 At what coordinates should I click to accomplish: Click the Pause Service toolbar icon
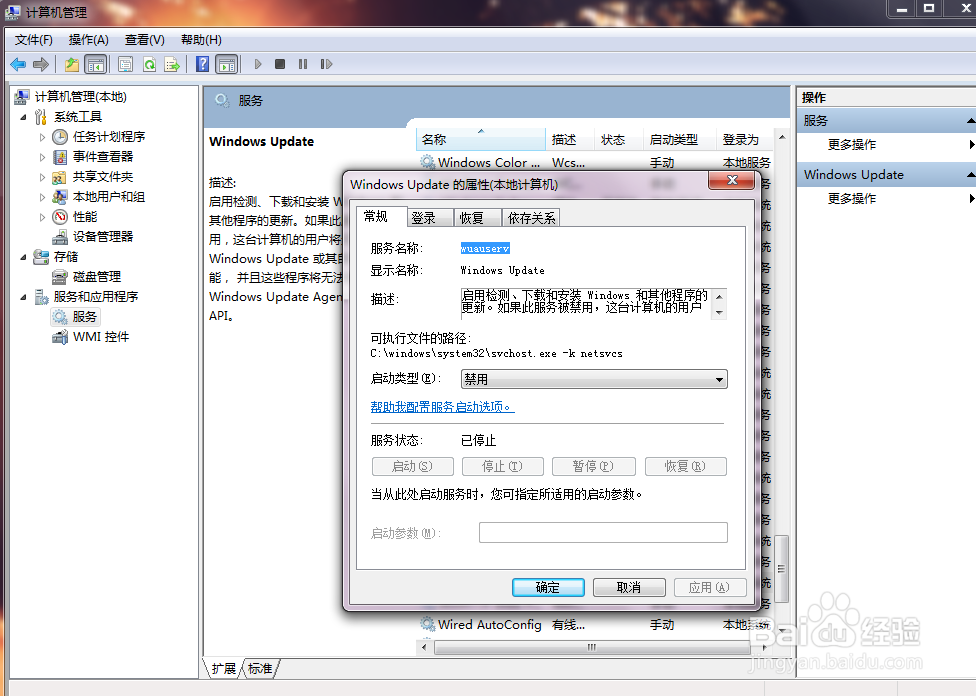coord(304,63)
